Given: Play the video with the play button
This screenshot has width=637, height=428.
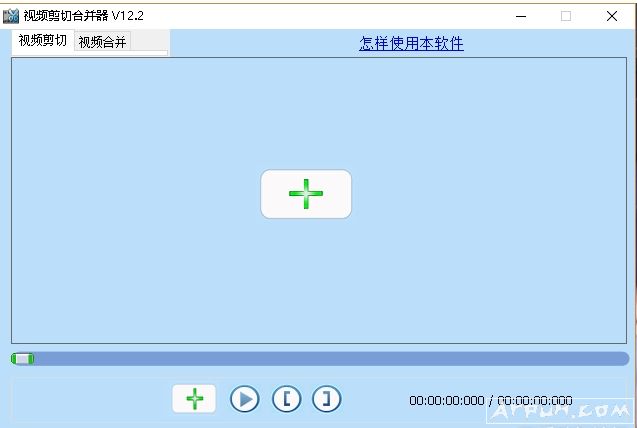Looking at the screenshot, I should tap(245, 399).
